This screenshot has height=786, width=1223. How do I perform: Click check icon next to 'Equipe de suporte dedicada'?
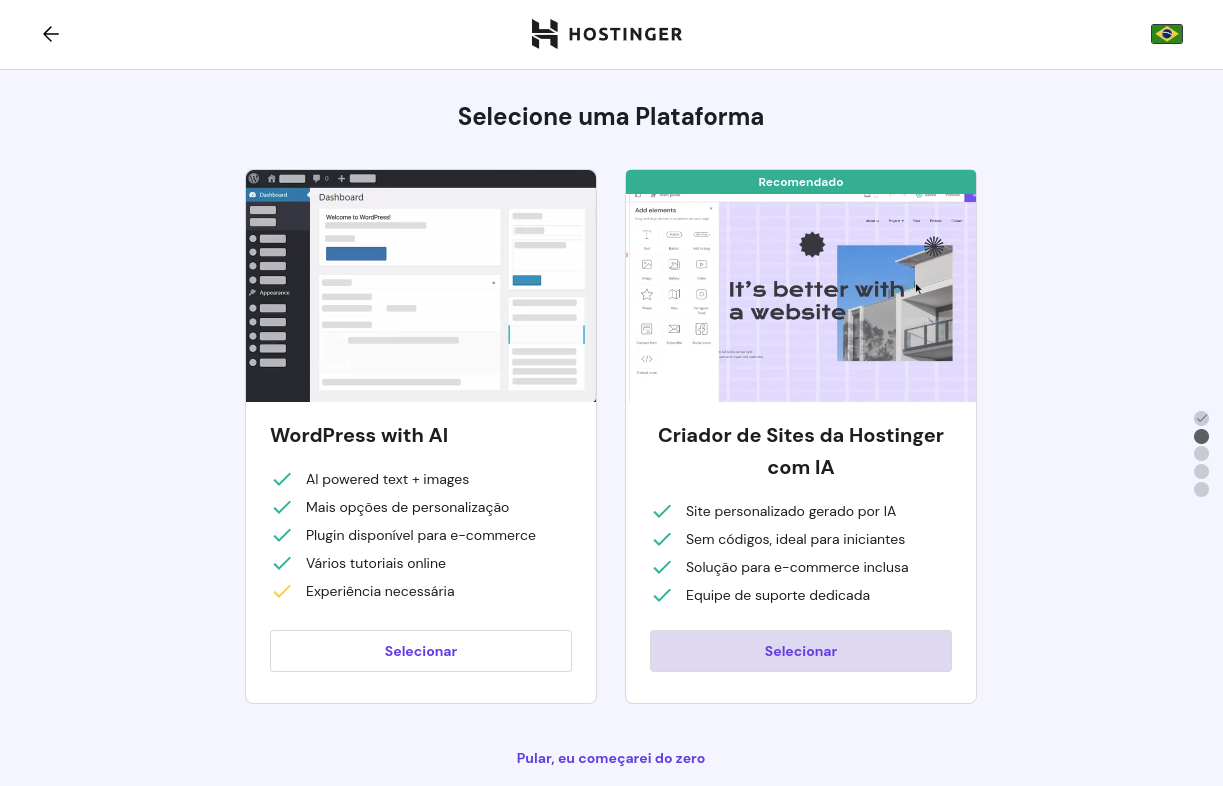click(662, 595)
